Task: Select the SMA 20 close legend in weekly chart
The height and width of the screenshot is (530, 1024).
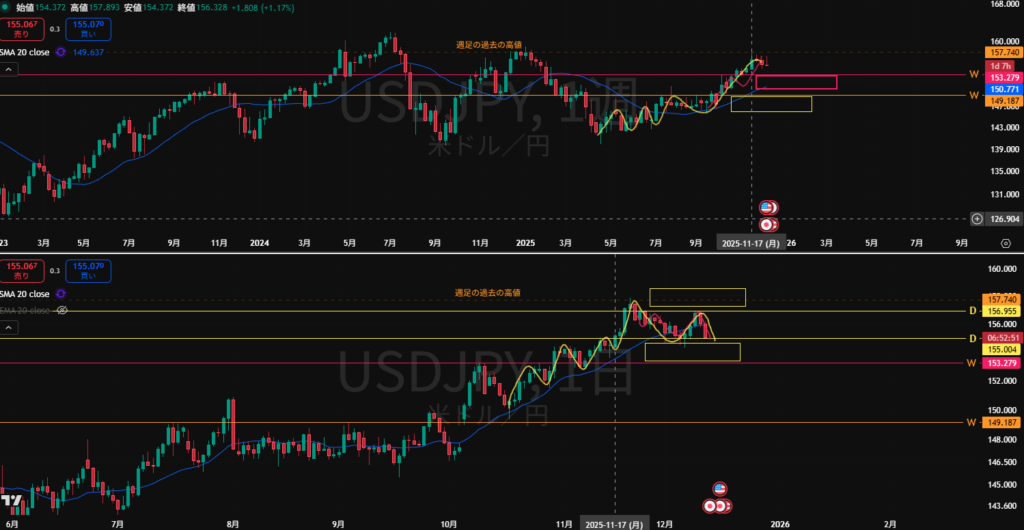Action: [x=25, y=52]
